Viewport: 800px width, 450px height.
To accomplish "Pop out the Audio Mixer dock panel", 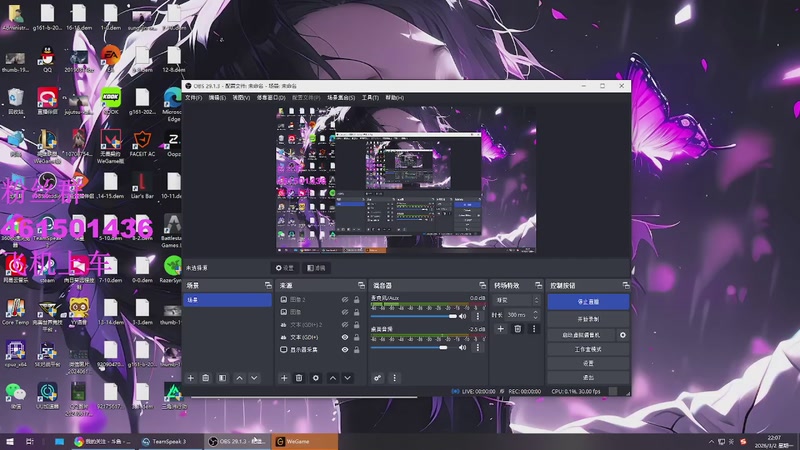I will click(x=482, y=285).
